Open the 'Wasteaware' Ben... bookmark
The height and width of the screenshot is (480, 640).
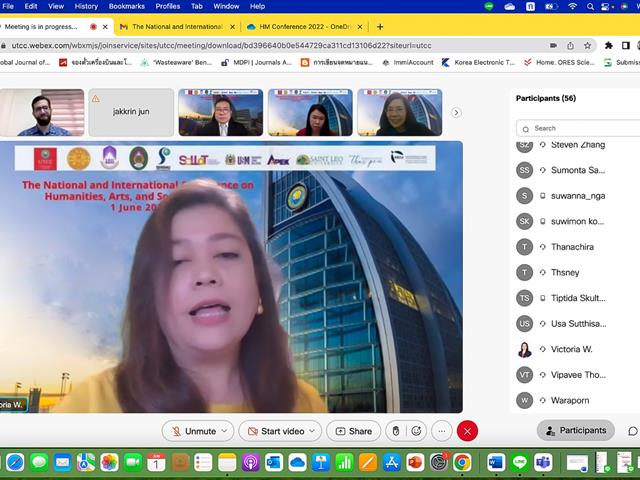176,62
